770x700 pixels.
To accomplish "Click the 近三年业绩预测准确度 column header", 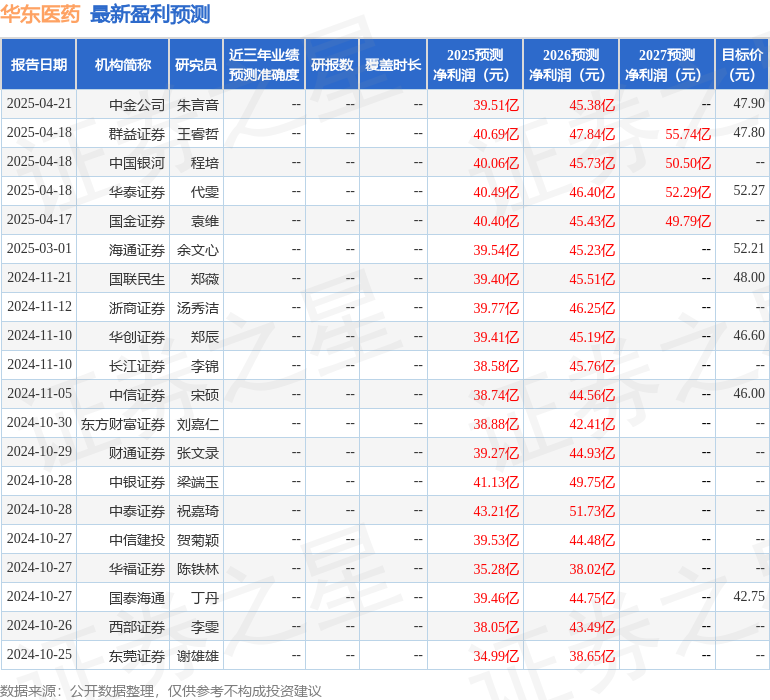I will (x=264, y=65).
